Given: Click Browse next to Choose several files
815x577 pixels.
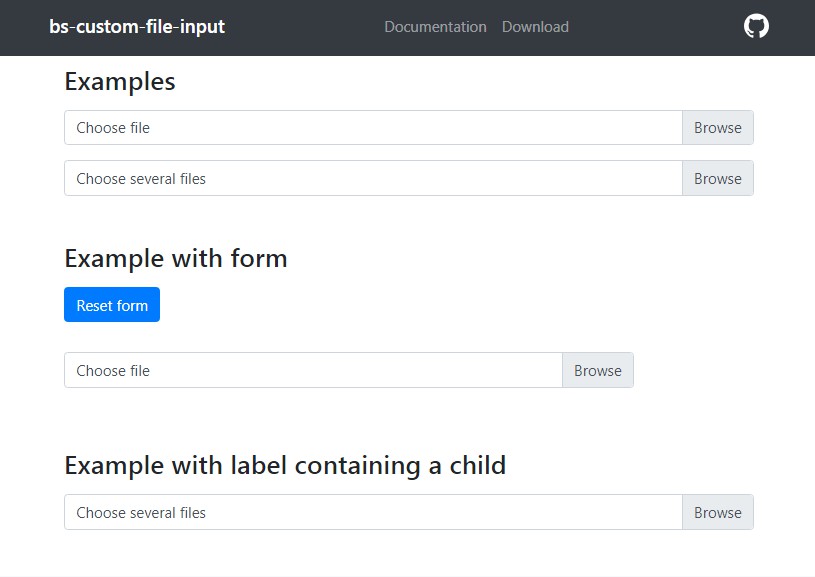Looking at the screenshot, I should [717, 178].
